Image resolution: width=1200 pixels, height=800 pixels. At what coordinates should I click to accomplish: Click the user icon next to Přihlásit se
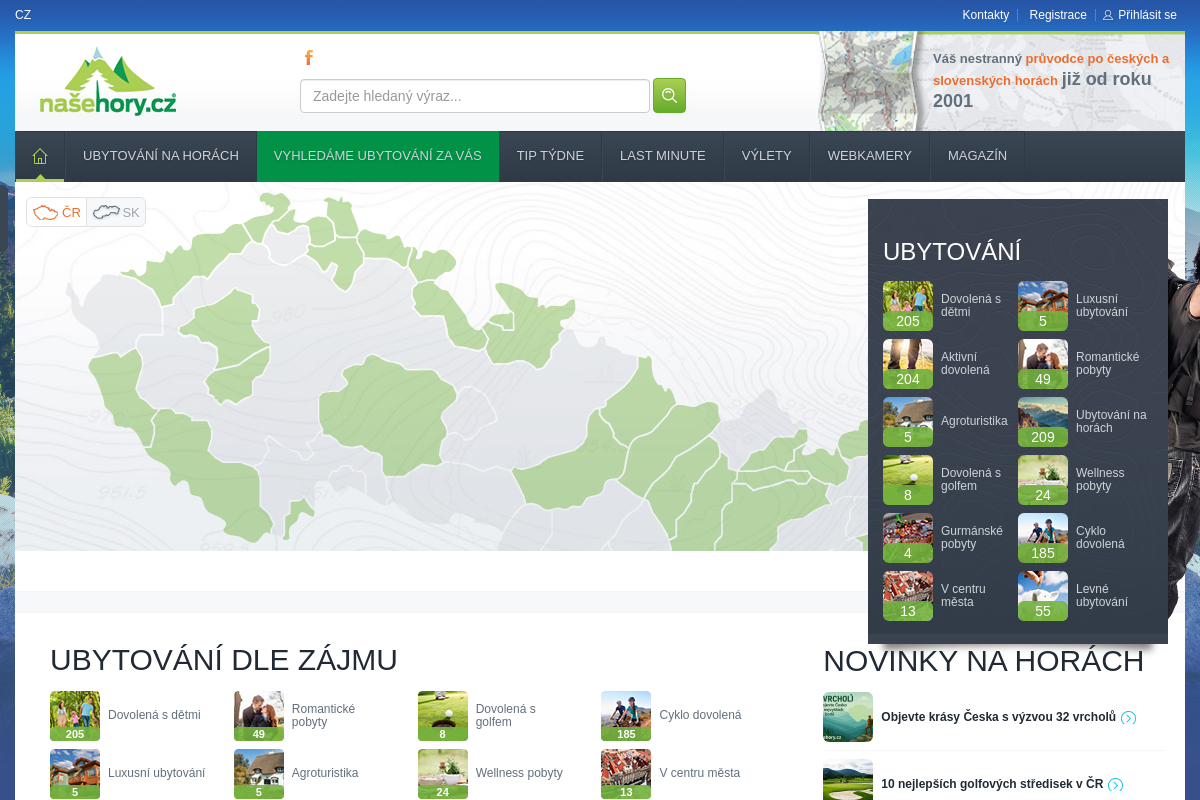pyautogui.click(x=1108, y=15)
